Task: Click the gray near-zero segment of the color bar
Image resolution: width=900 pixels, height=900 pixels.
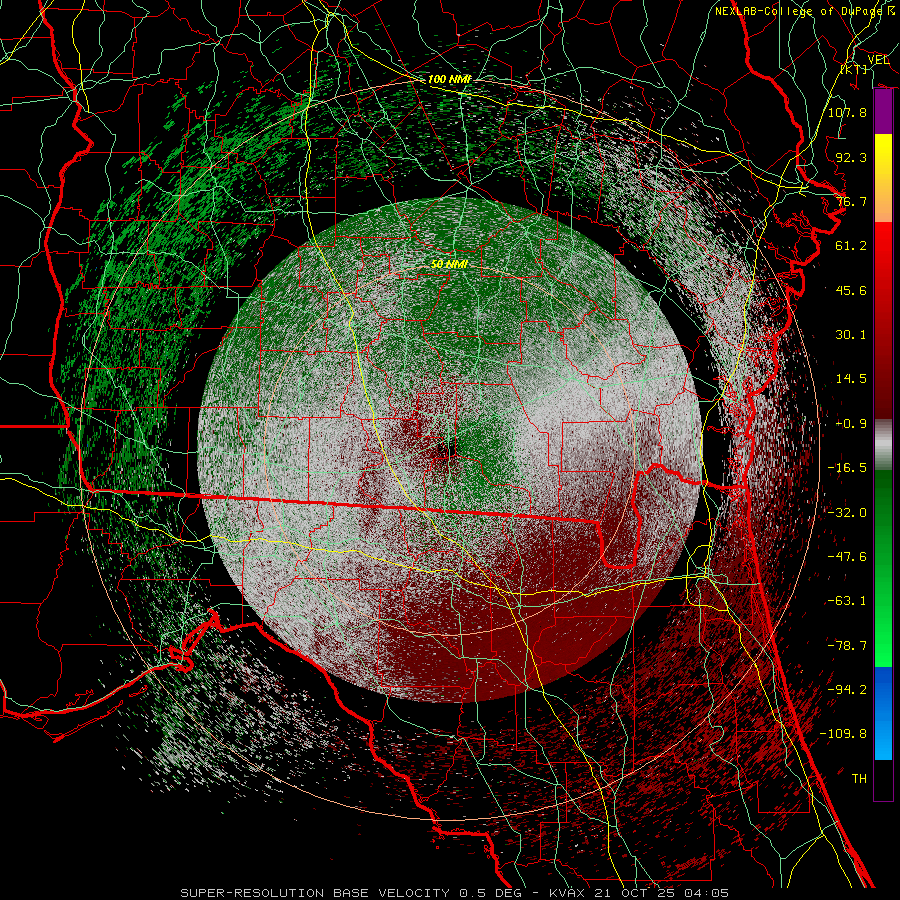Action: tap(883, 445)
